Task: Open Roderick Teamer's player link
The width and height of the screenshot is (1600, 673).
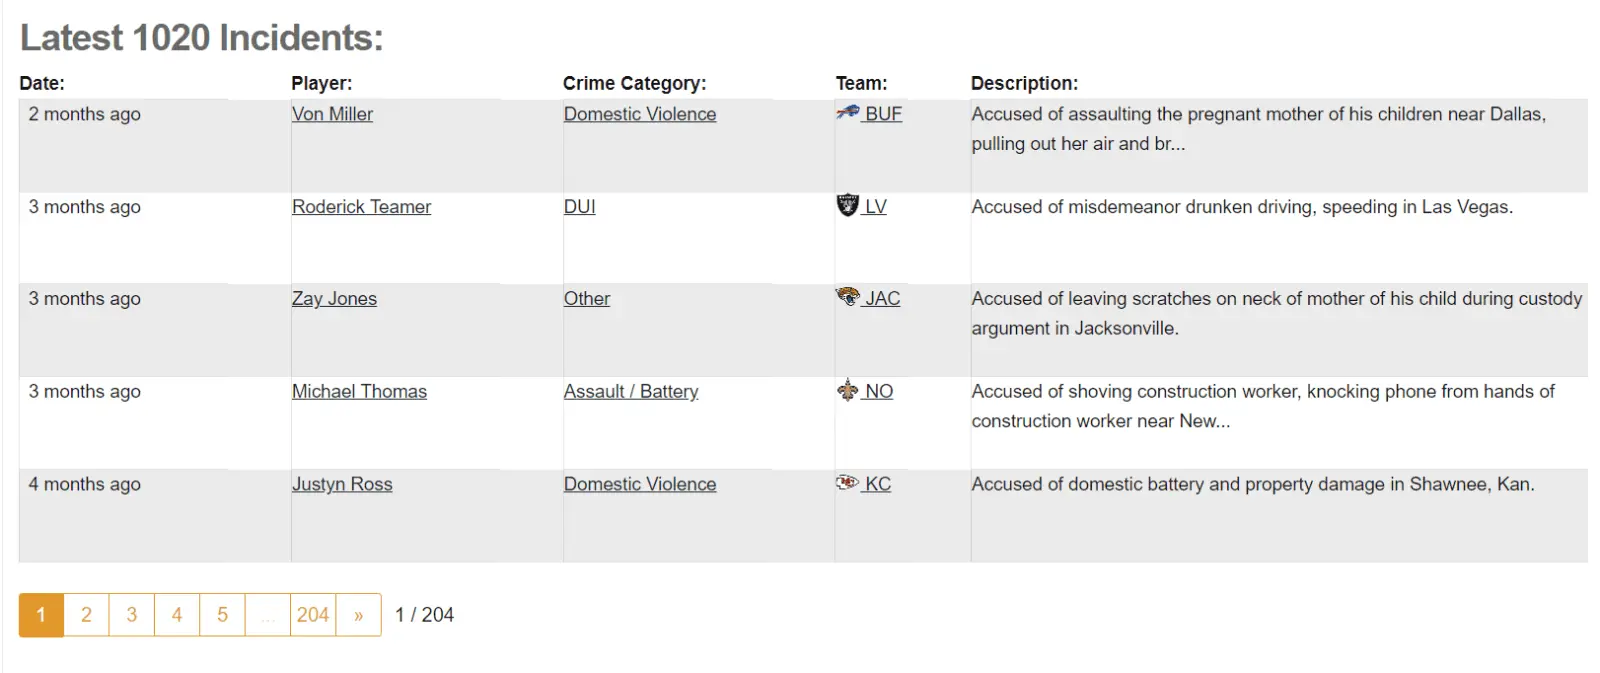Action: (x=361, y=207)
